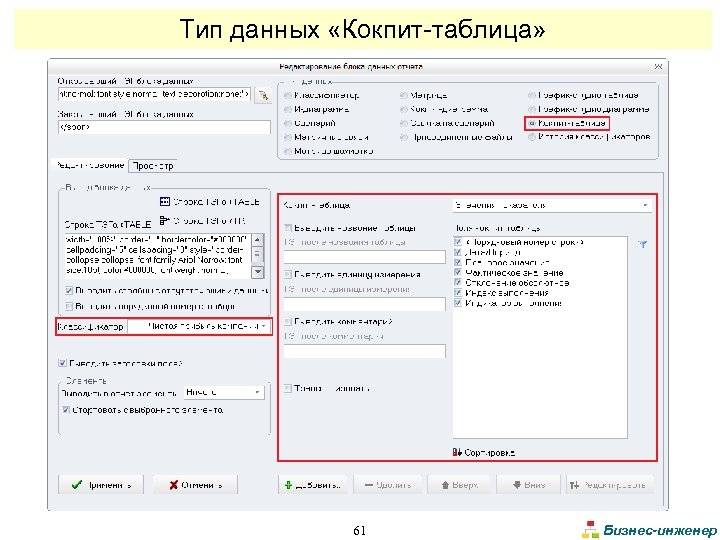The height and width of the screenshot is (540, 720).
Task: Click the Сортировка sort icon
Action: click(457, 452)
